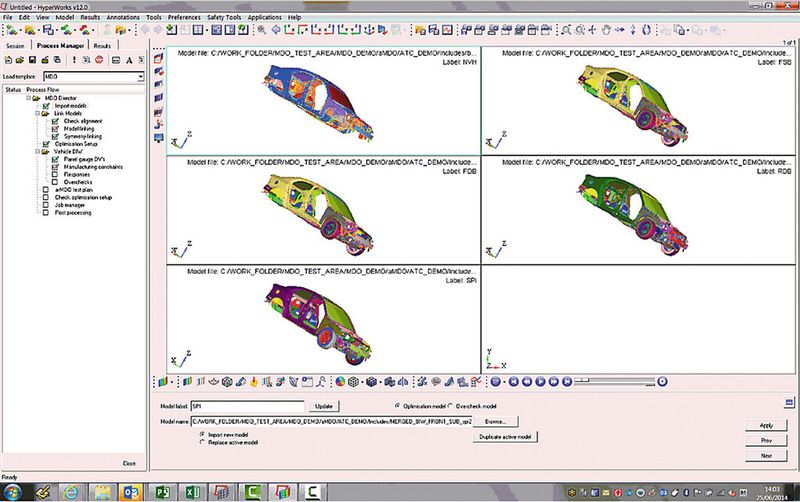Select the Import new model radio button
Viewport: 800px width, 502px height.
[x=203, y=435]
